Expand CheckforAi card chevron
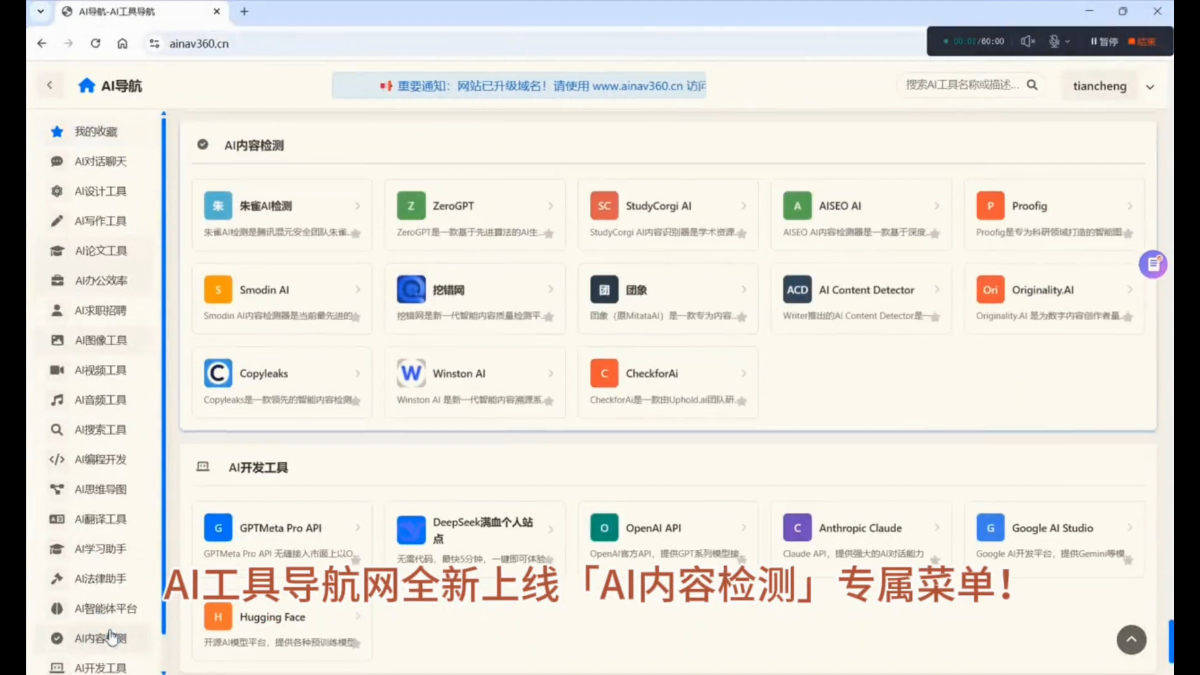Screen dimensions: 1200x675 (743, 374)
